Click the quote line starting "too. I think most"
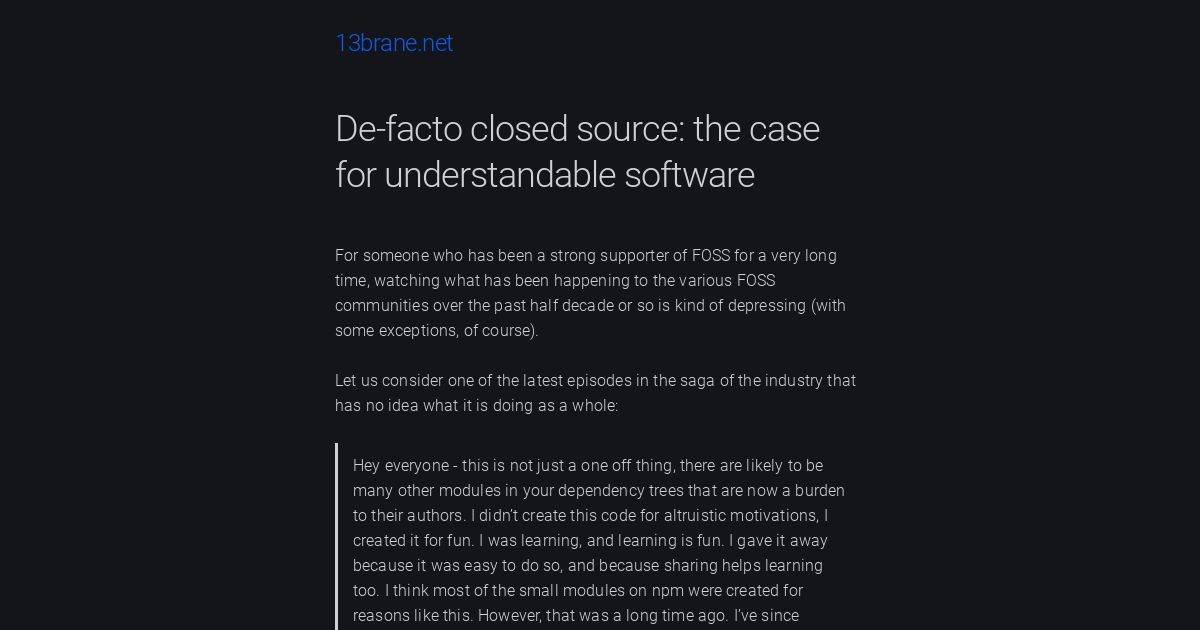 pos(578,591)
